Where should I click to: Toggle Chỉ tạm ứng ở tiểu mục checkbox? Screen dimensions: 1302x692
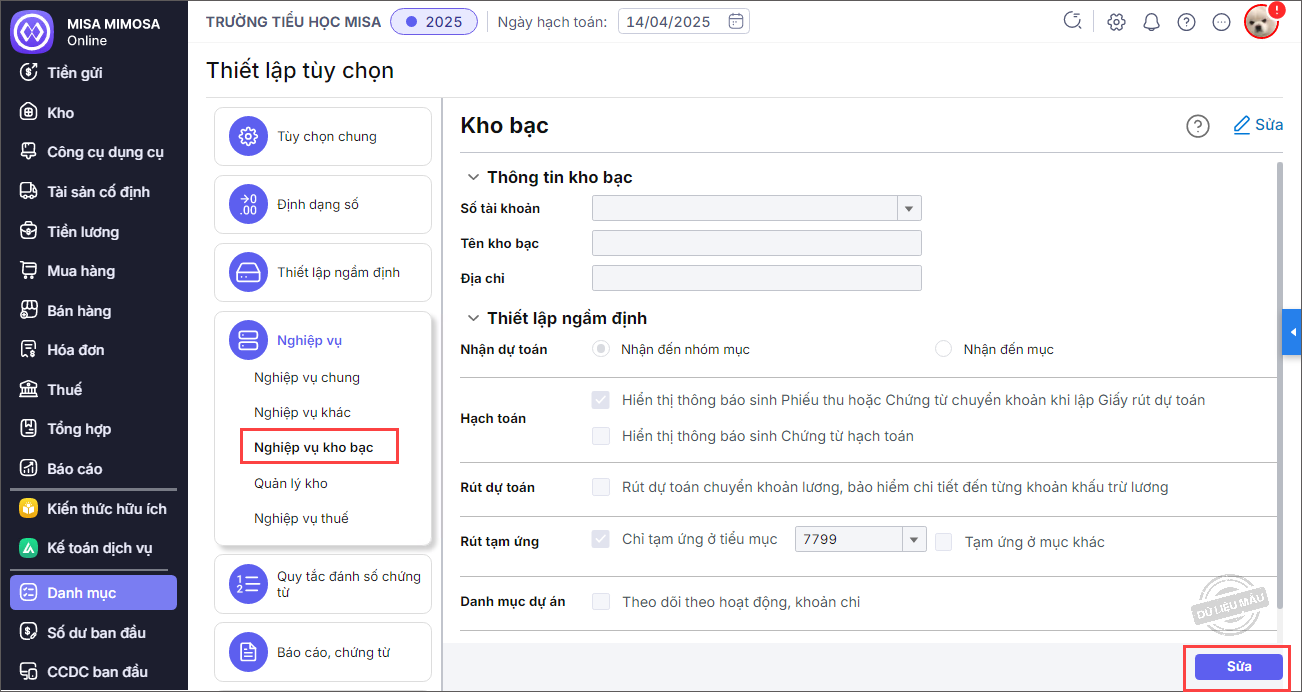click(601, 539)
